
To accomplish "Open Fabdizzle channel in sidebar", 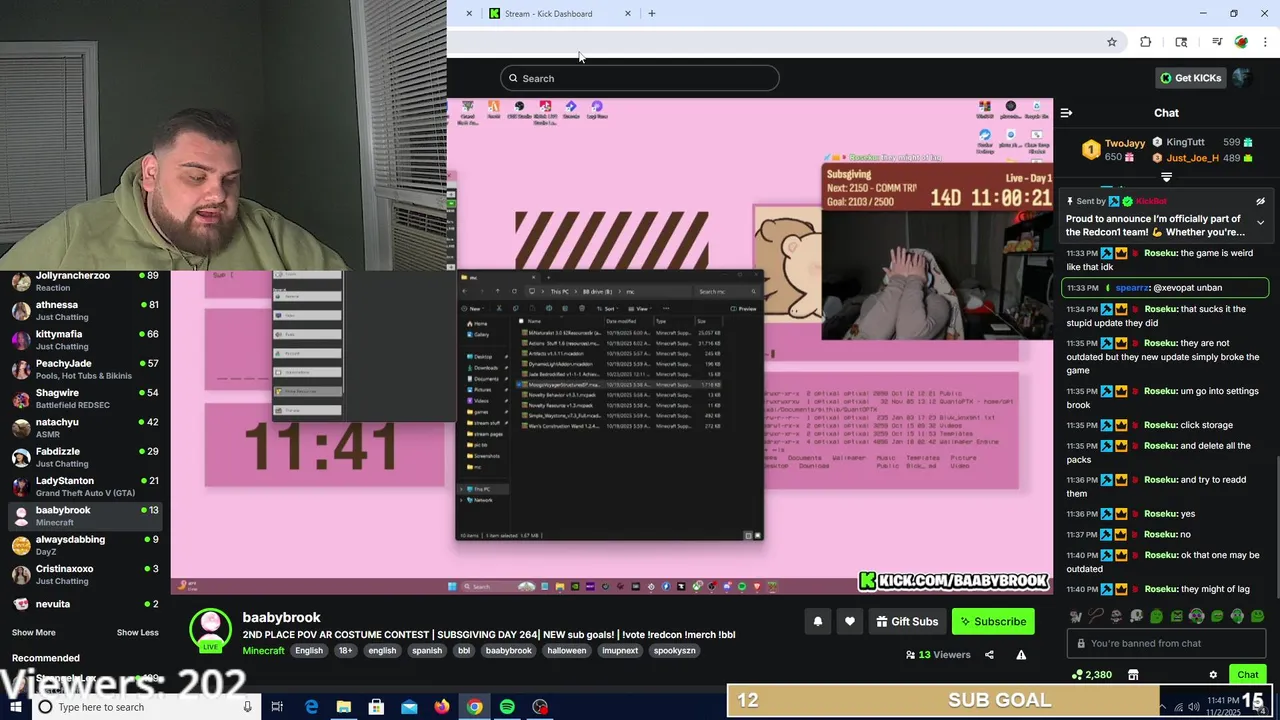I will pyautogui.click(x=85, y=457).
